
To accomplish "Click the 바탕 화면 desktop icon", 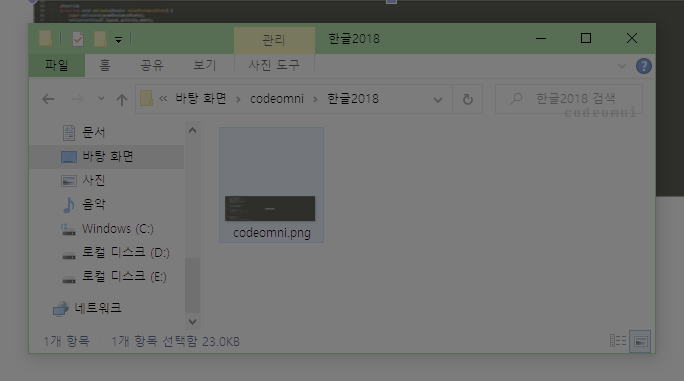I will 69,157.
